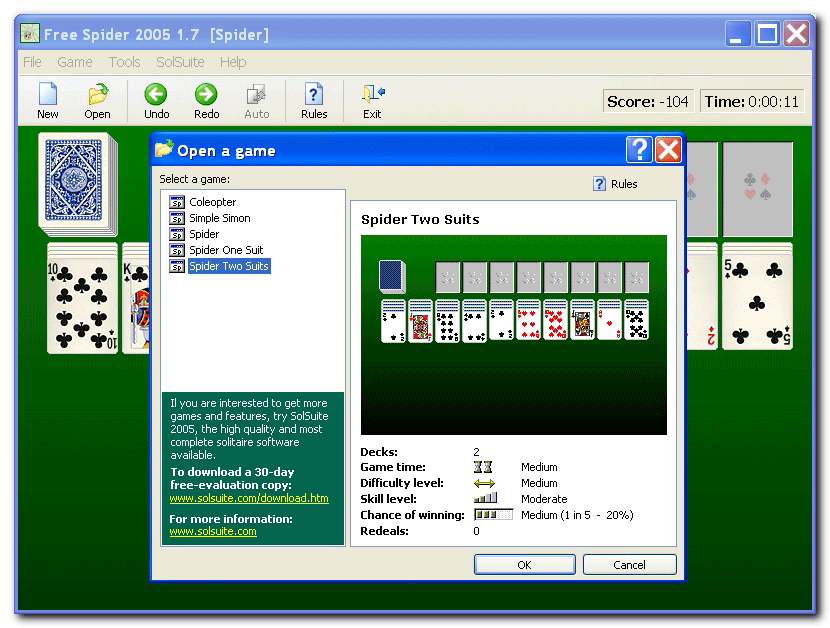Click the Exit door icon
This screenshot has width=830, height=628.
click(373, 94)
